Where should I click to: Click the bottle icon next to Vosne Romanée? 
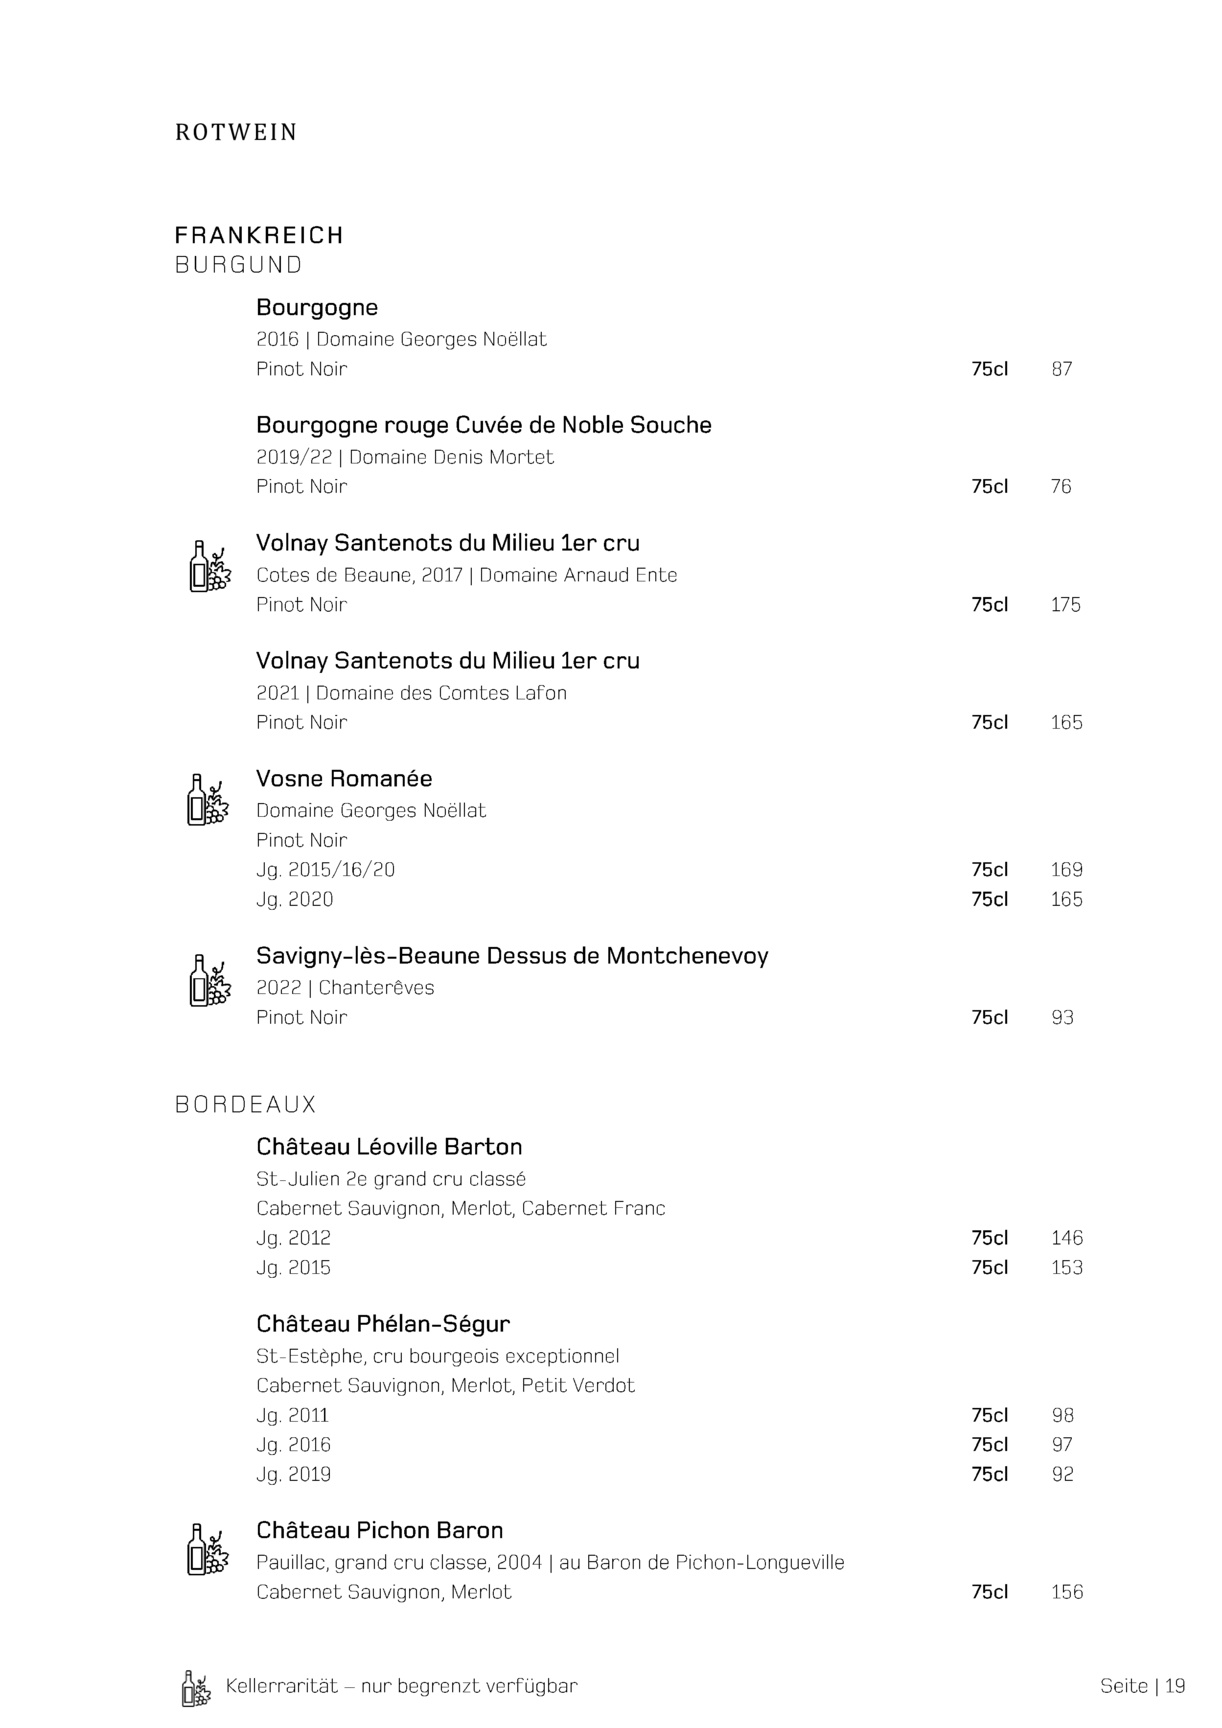tap(208, 800)
